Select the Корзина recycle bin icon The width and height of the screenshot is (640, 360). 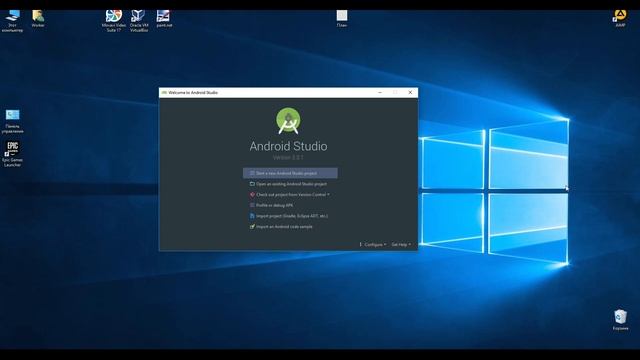pyautogui.click(x=620, y=320)
